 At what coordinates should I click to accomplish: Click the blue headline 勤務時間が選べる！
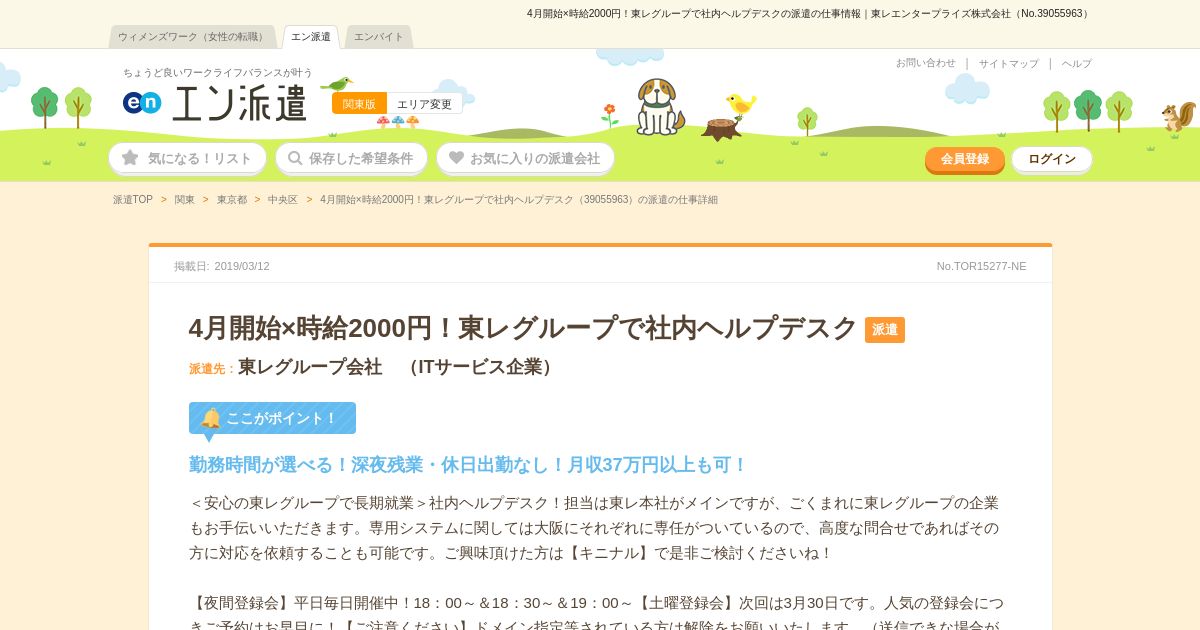pos(468,465)
